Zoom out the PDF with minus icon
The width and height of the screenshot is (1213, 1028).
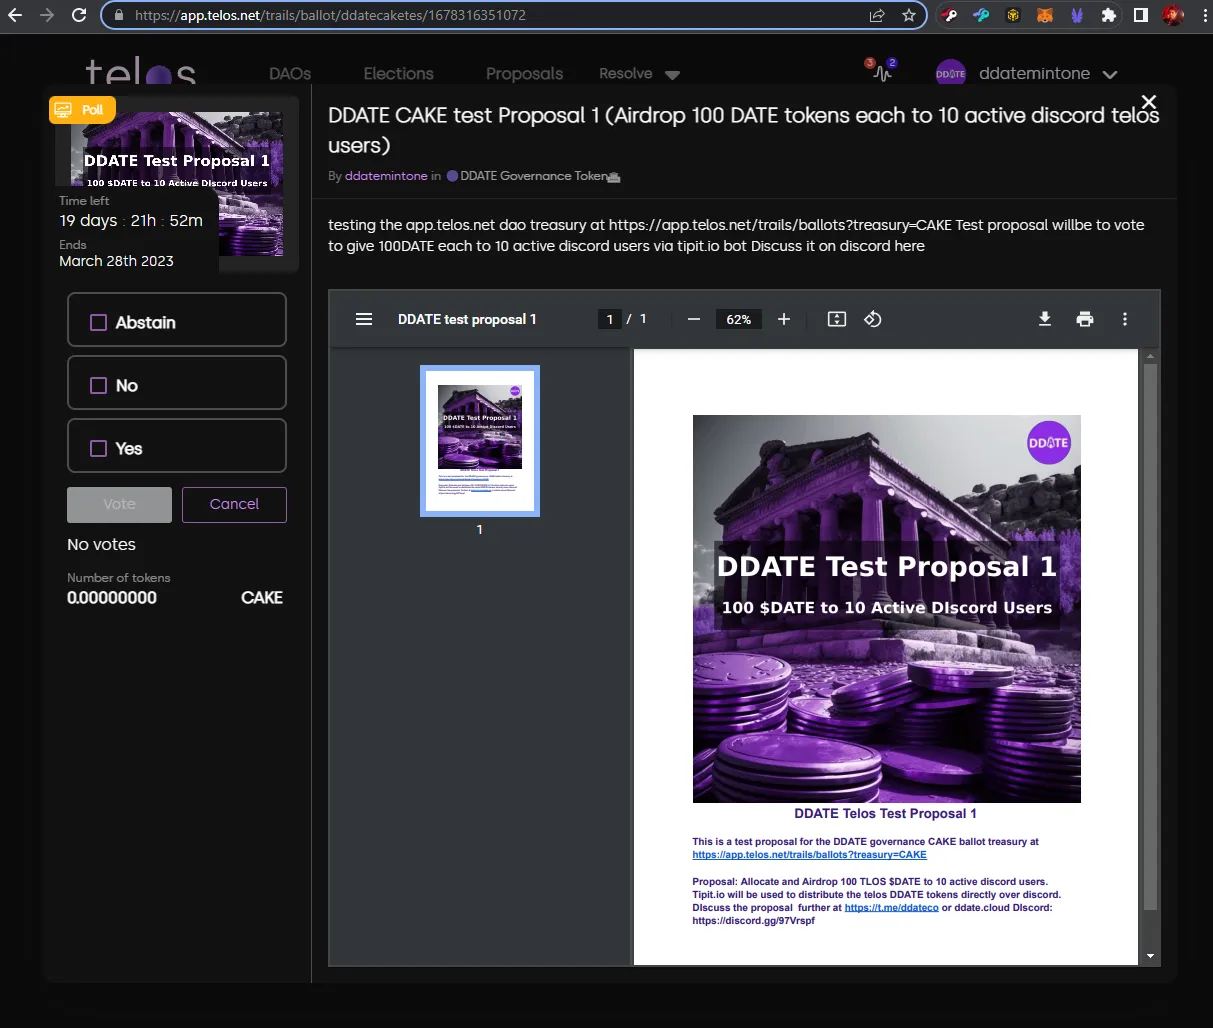tap(694, 319)
